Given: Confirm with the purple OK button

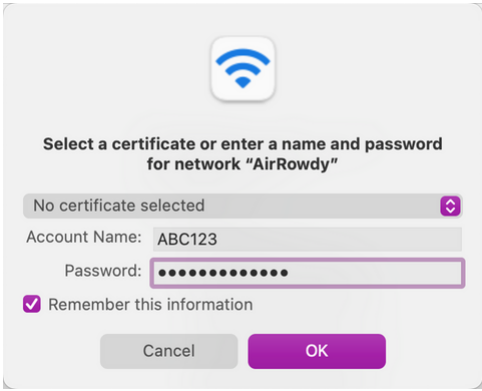Looking at the screenshot, I should [x=317, y=351].
